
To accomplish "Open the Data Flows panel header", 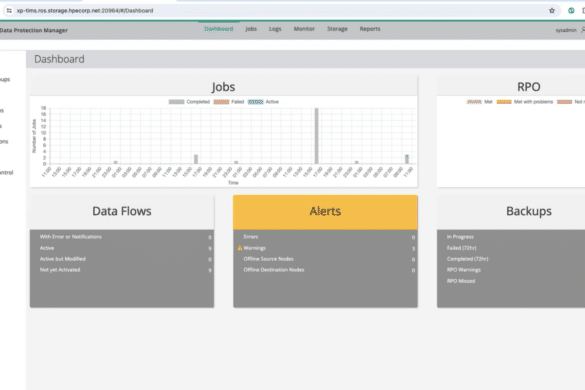I will coord(122,212).
